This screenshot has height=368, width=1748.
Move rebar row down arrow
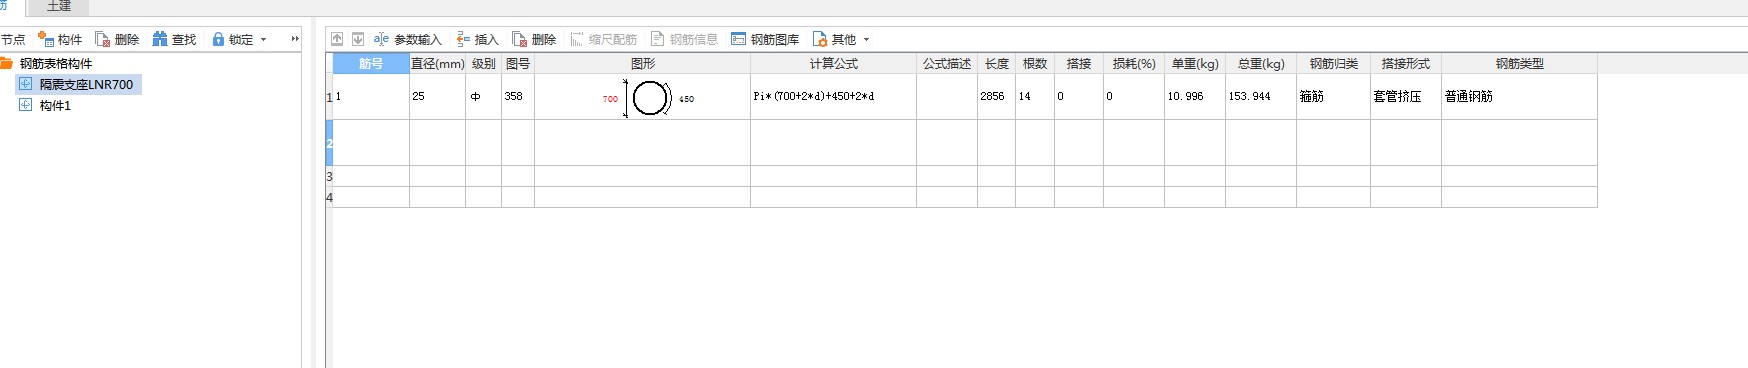click(358, 39)
